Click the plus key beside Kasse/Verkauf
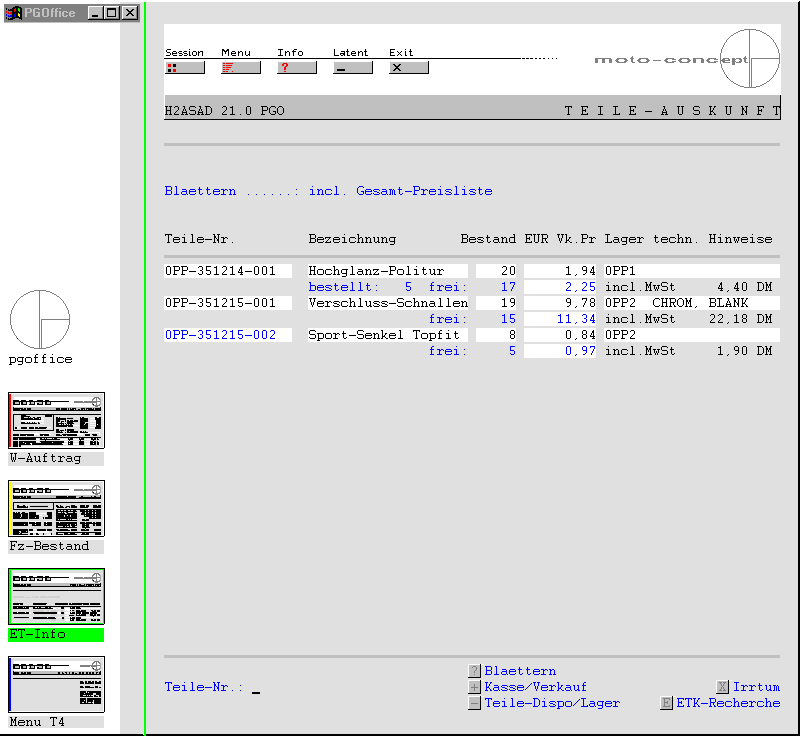The image size is (800, 736). click(474, 687)
